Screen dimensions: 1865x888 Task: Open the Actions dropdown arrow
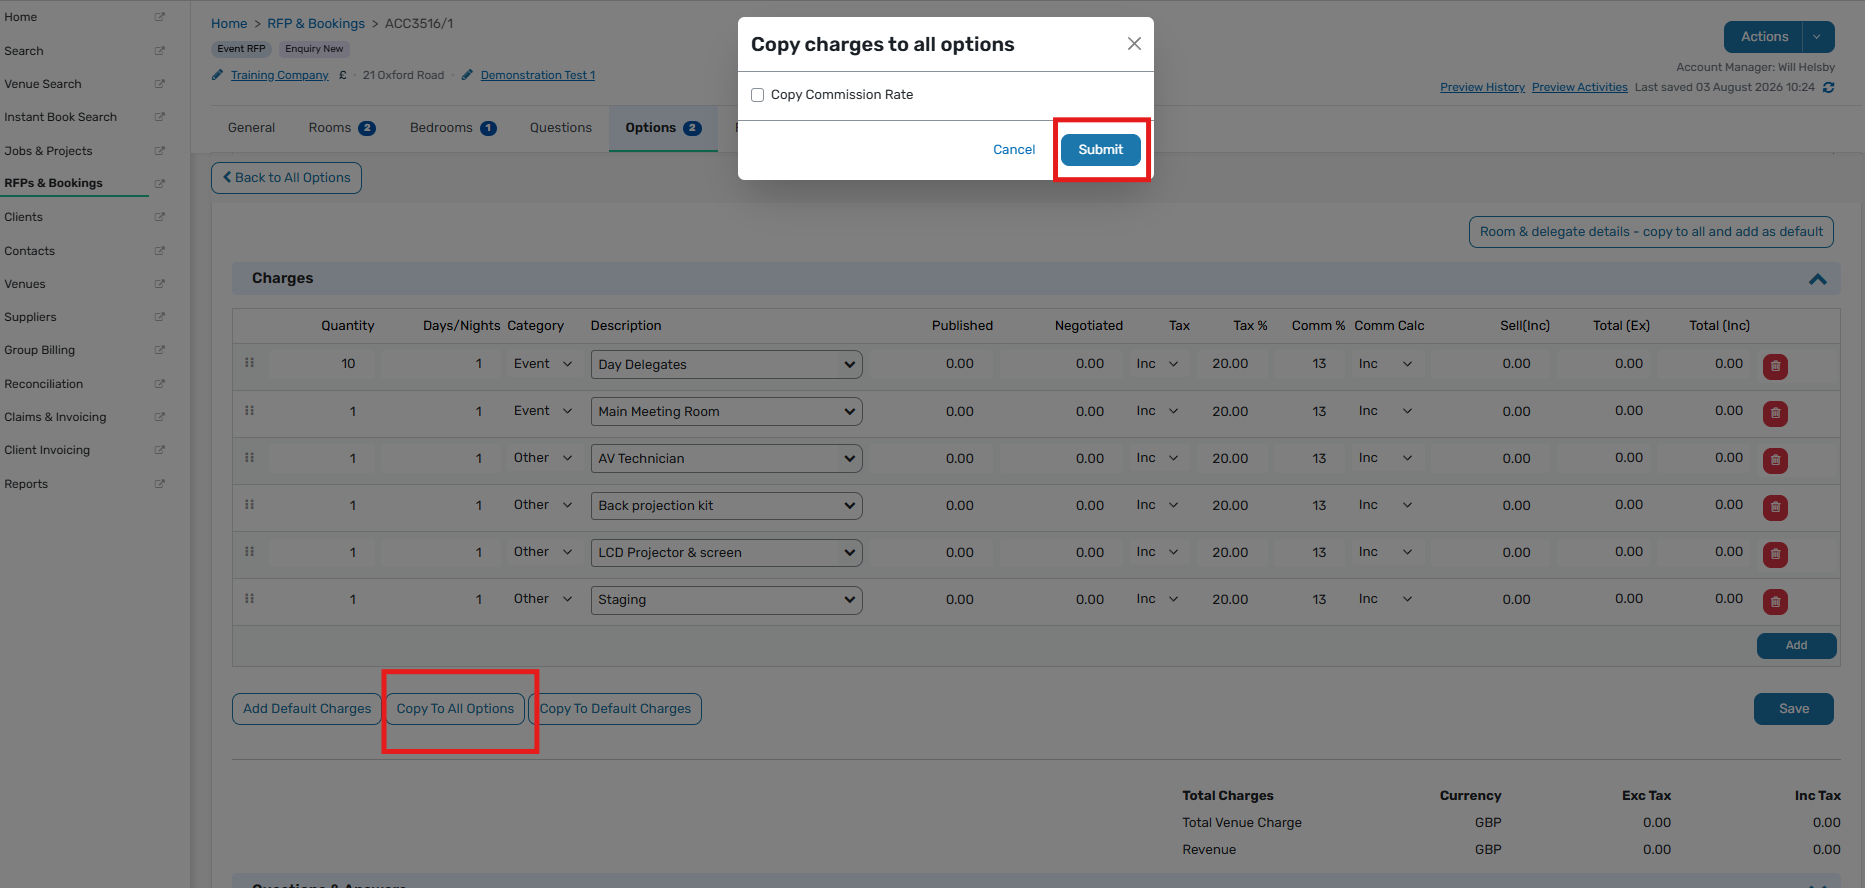(x=1817, y=37)
